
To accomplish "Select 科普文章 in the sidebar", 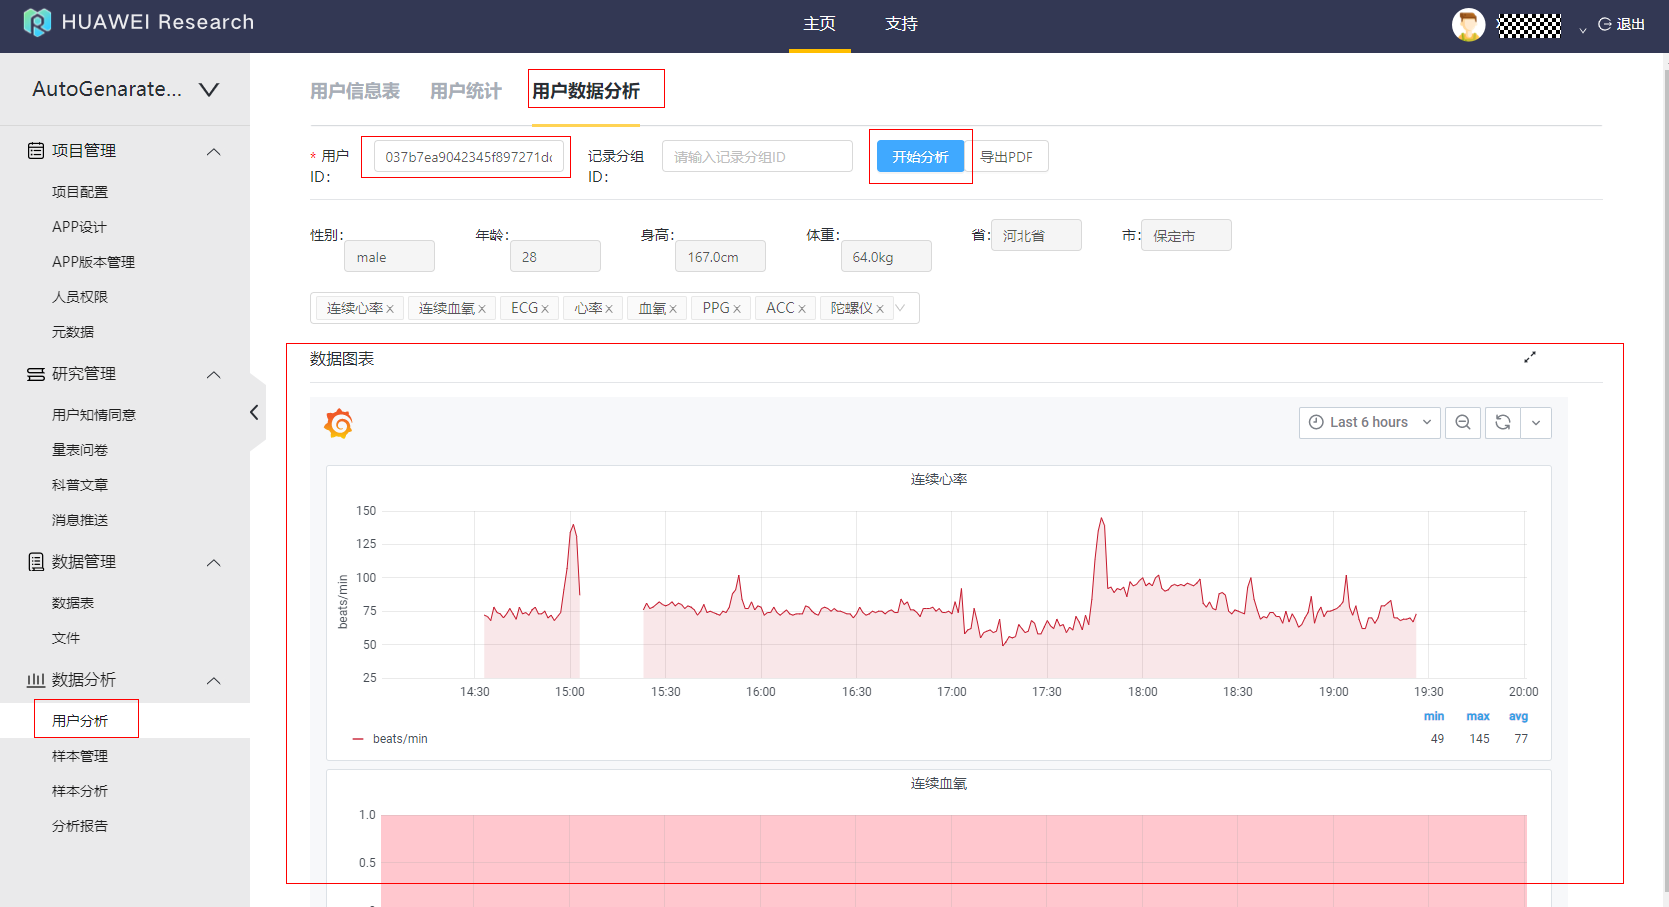I will coord(80,485).
